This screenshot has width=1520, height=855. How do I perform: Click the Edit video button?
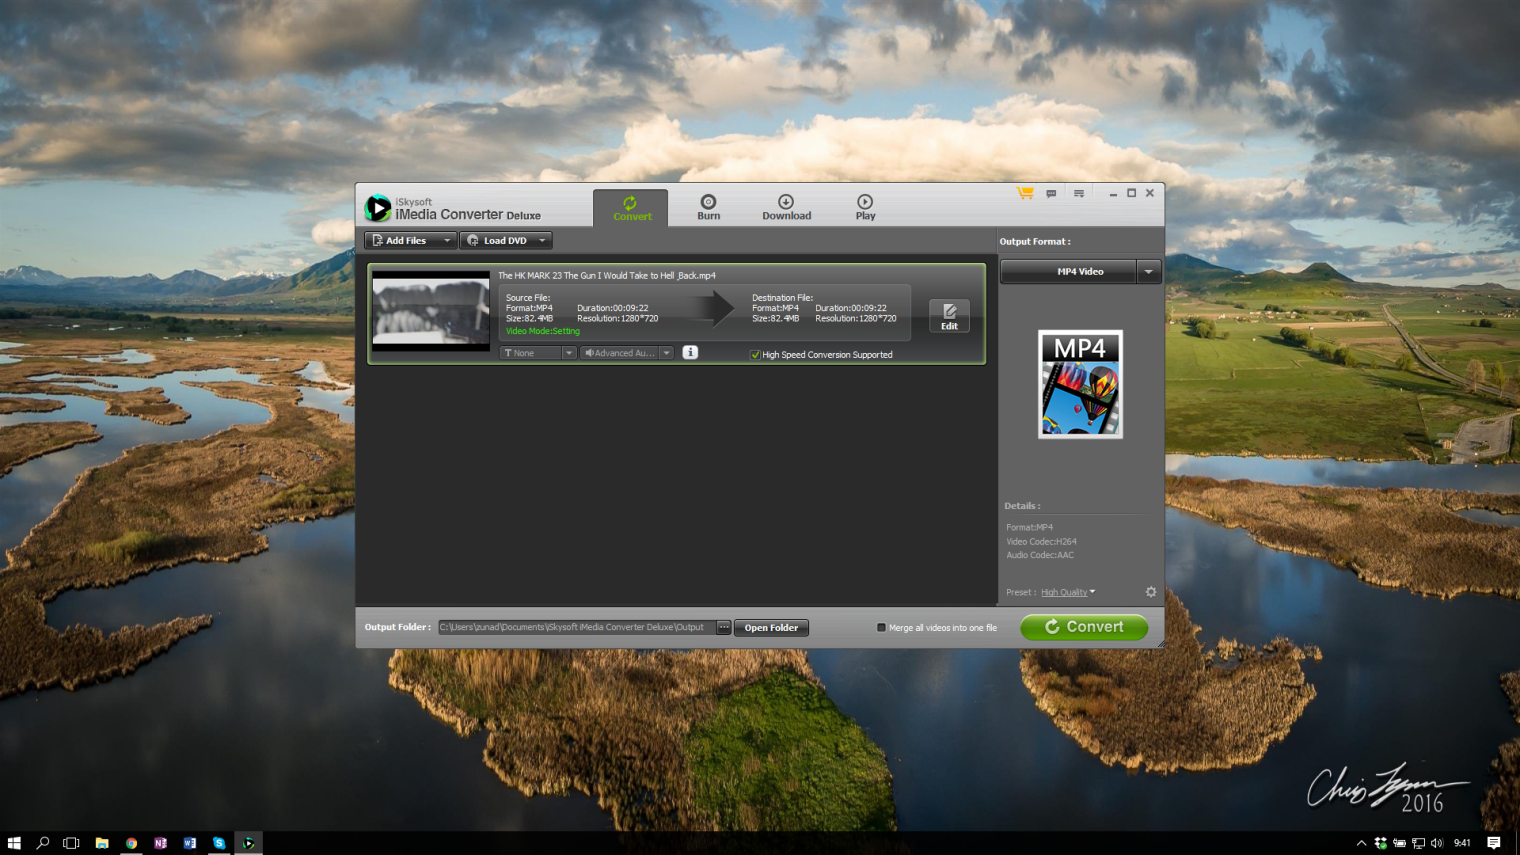[949, 317]
